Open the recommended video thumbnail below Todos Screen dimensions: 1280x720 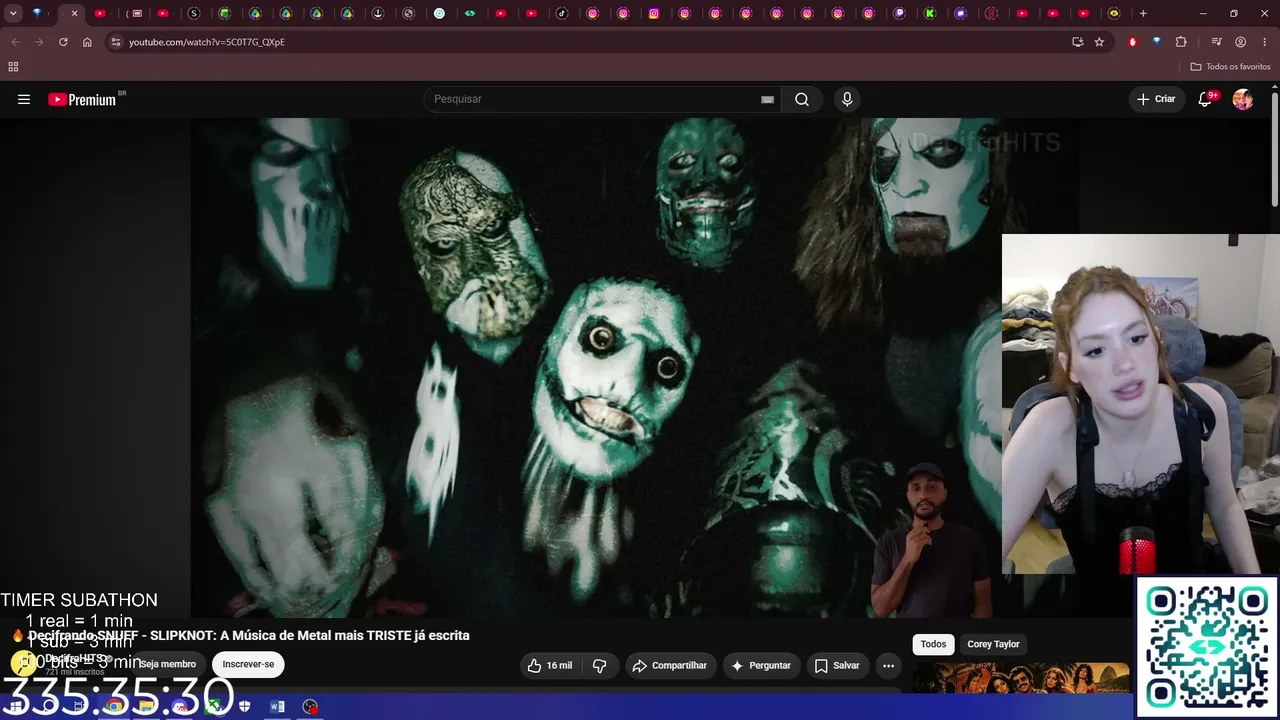click(x=1021, y=677)
